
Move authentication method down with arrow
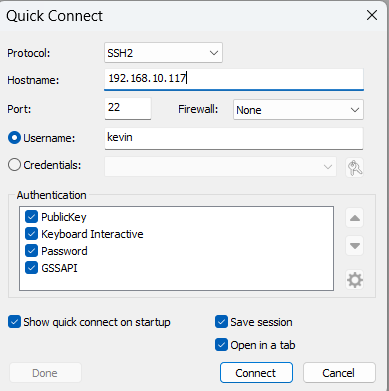[355, 246]
